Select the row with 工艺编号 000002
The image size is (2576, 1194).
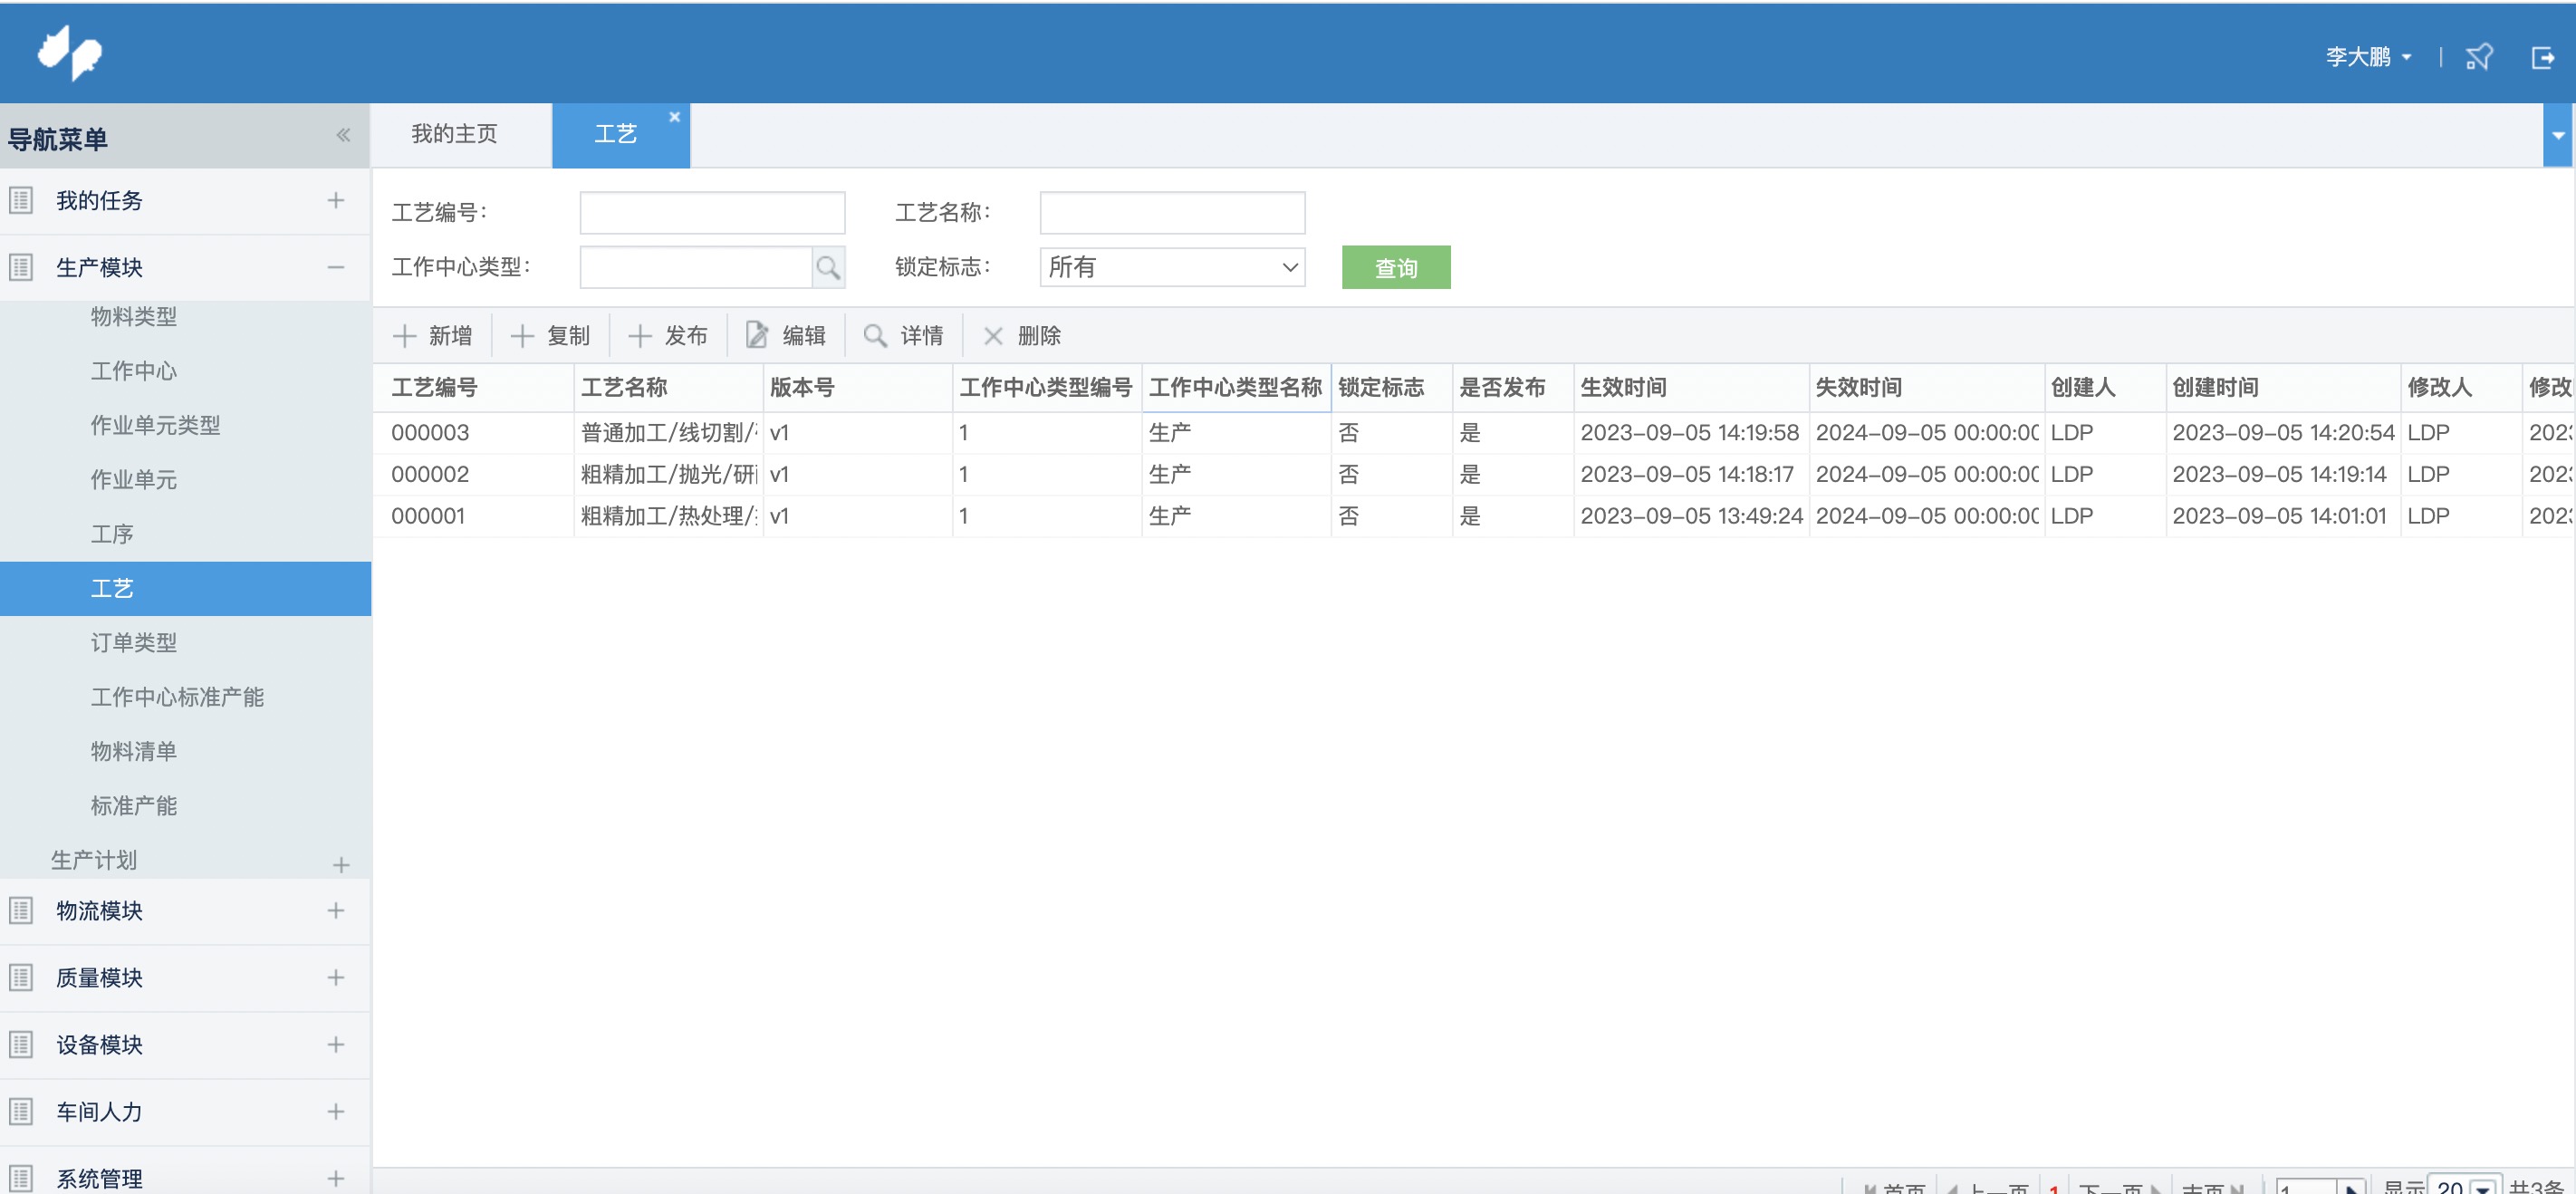[1472, 475]
